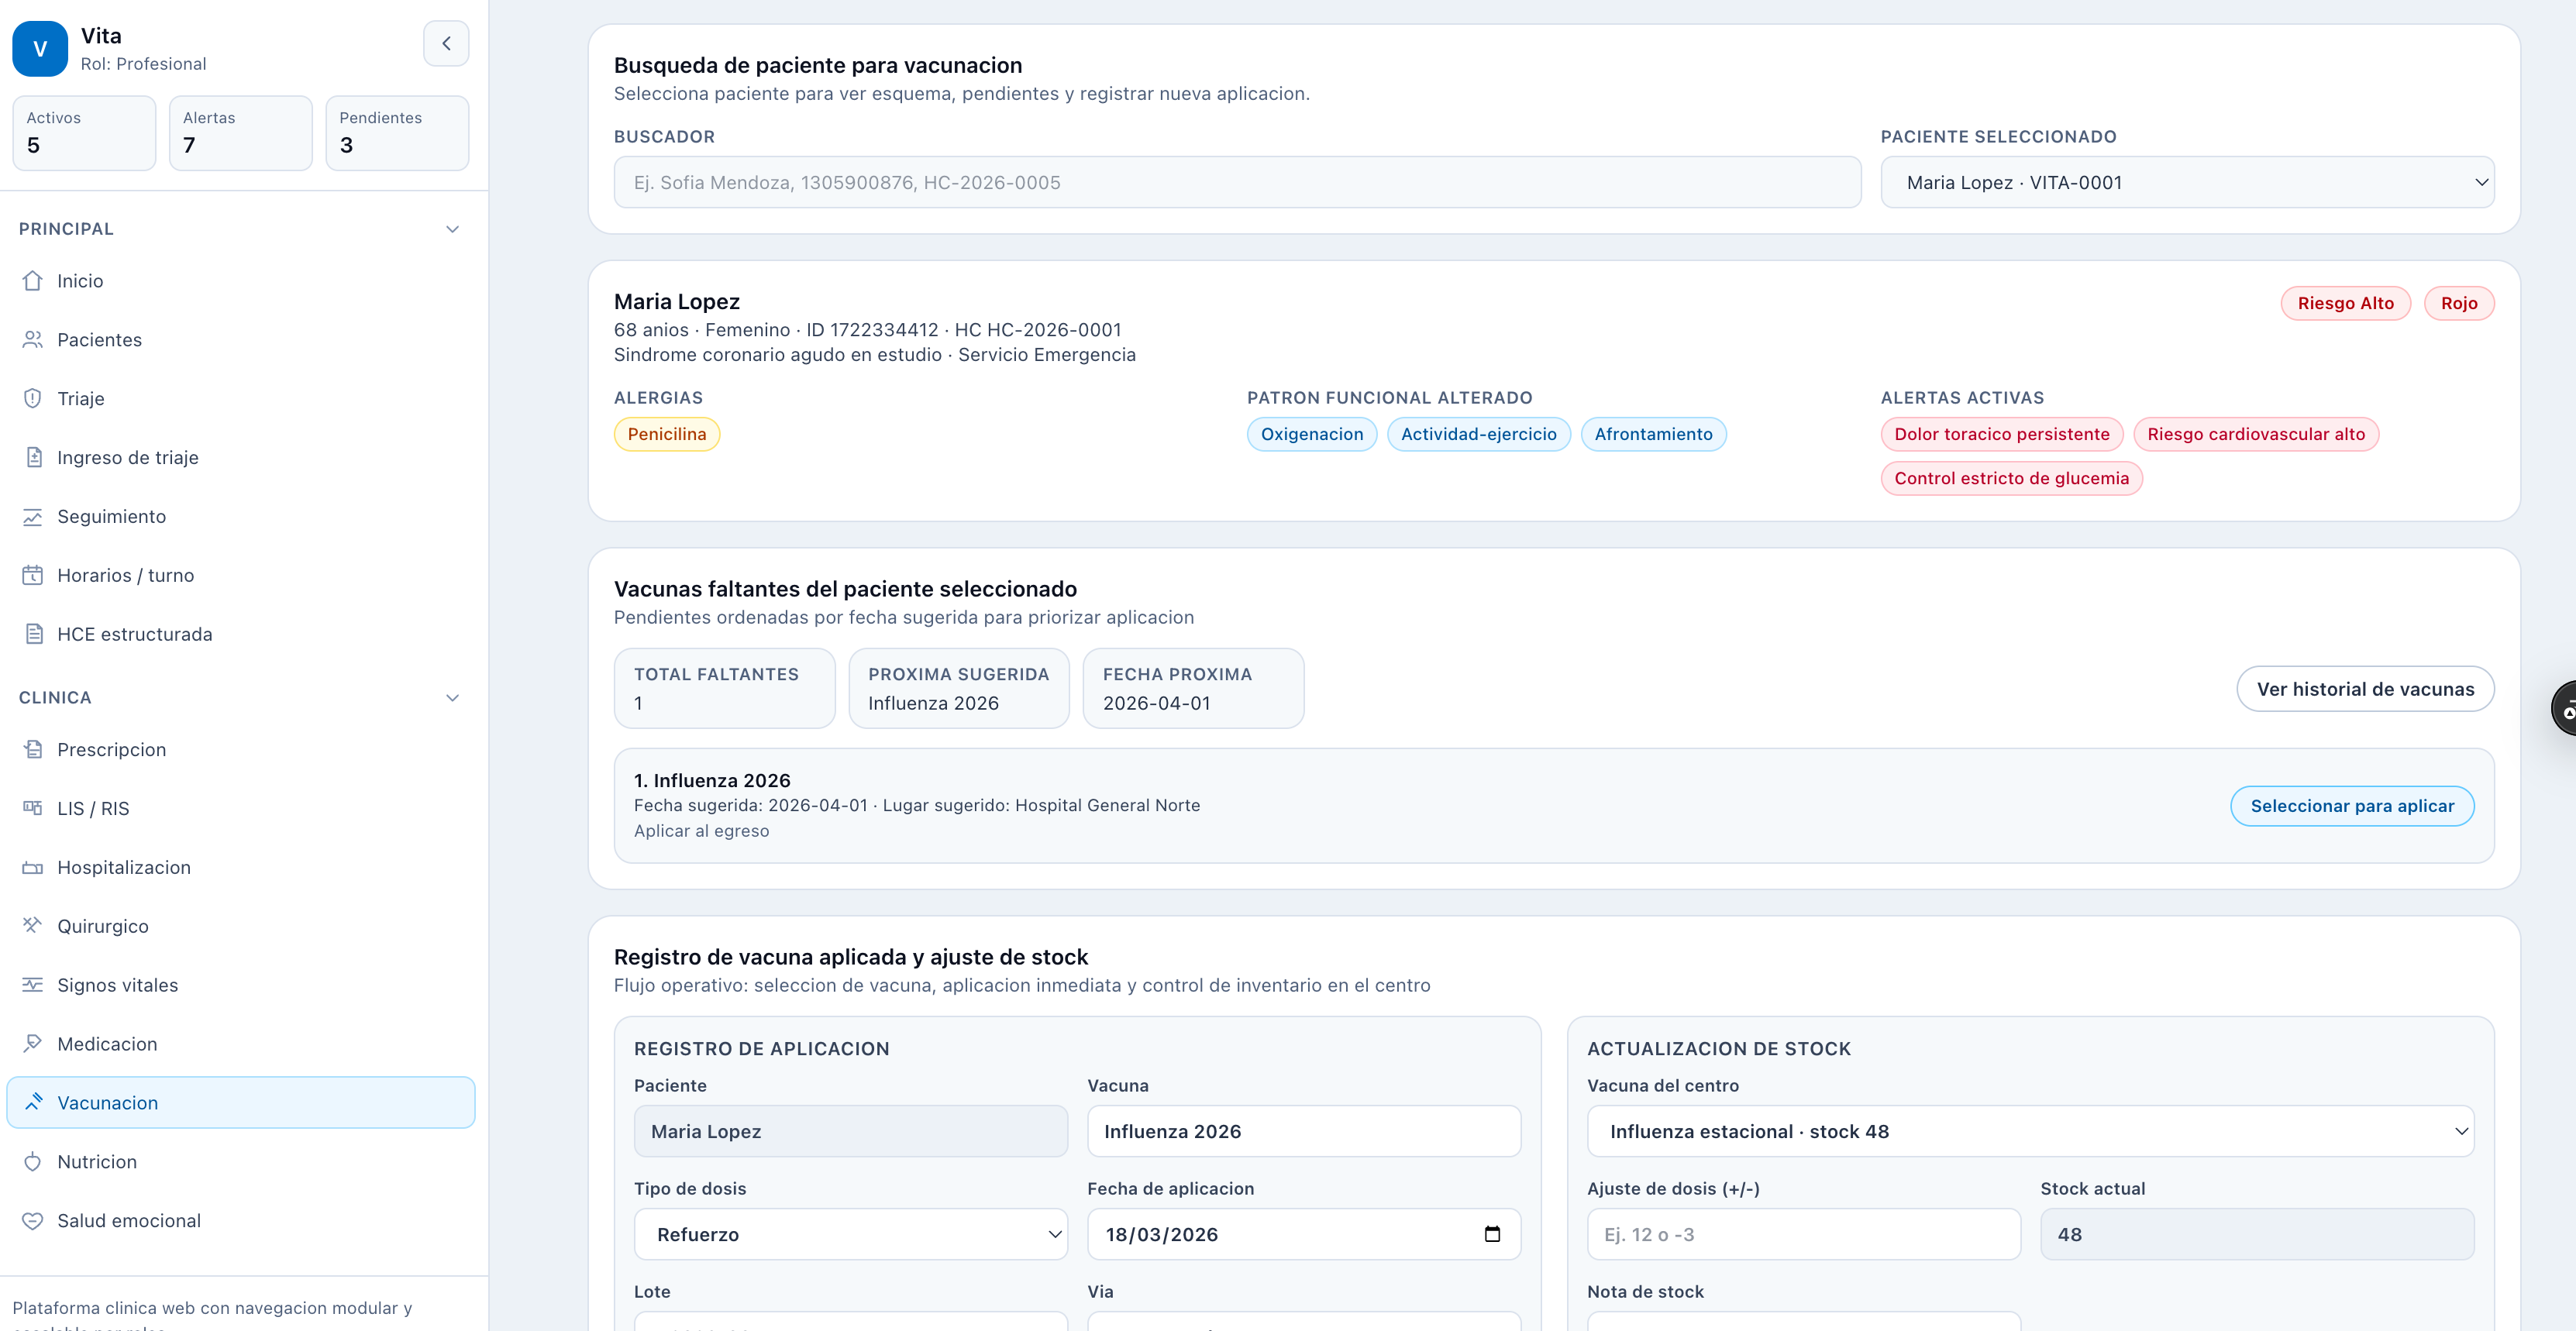2576x1331 pixels.
Task: Collapse the PRINCIPAL section
Action: [x=452, y=230]
